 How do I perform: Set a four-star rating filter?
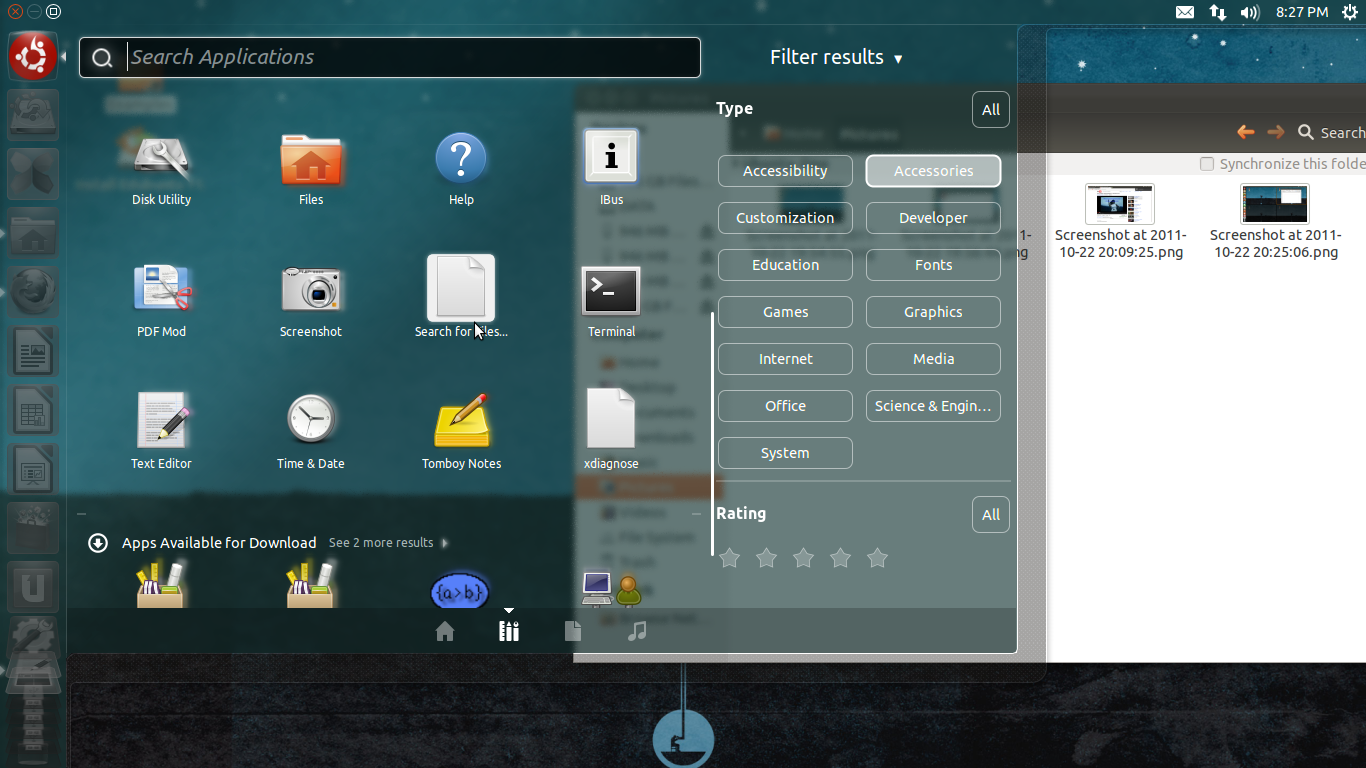click(x=840, y=558)
